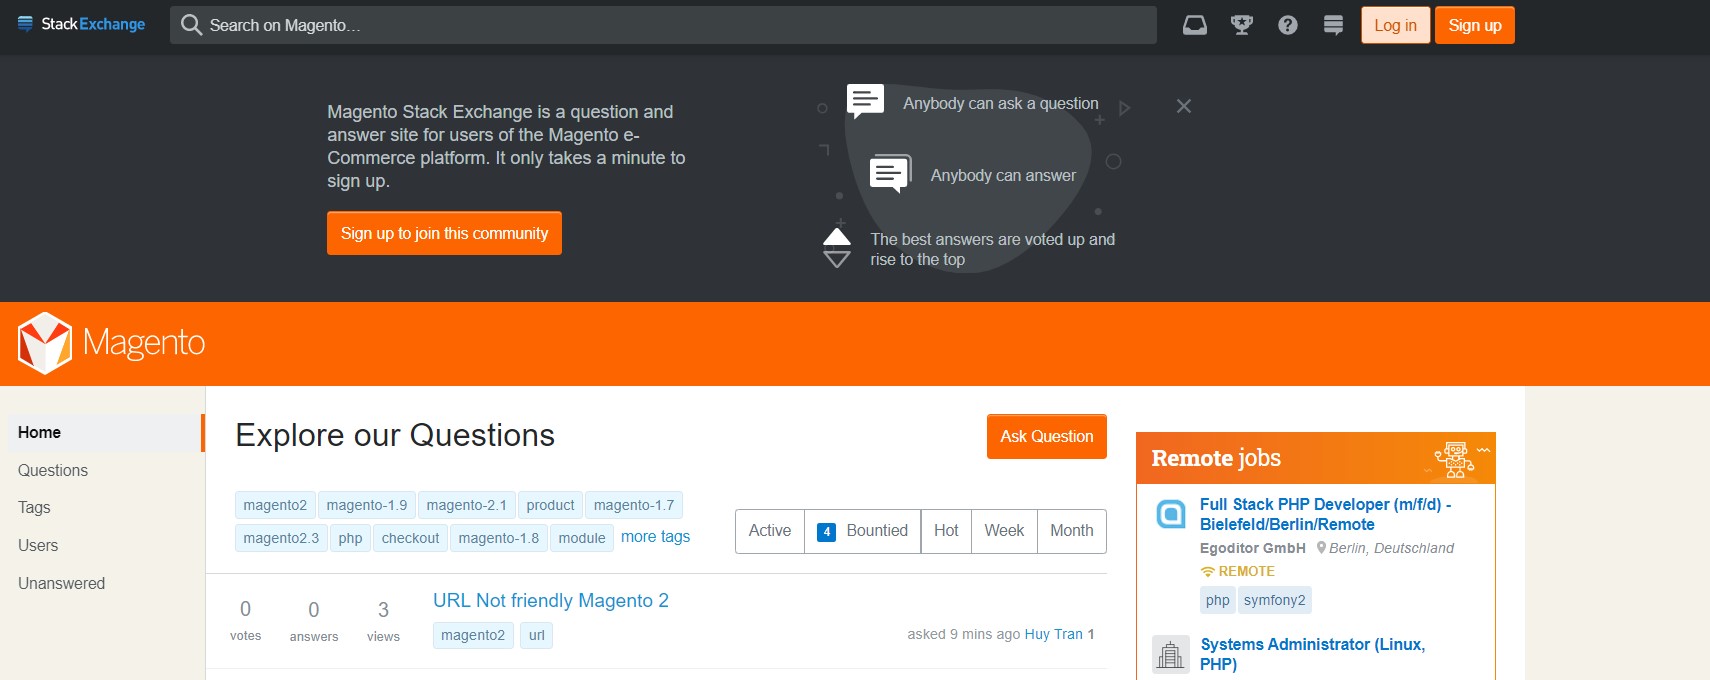Open URL Not friendly Magento 2 question

tap(550, 600)
